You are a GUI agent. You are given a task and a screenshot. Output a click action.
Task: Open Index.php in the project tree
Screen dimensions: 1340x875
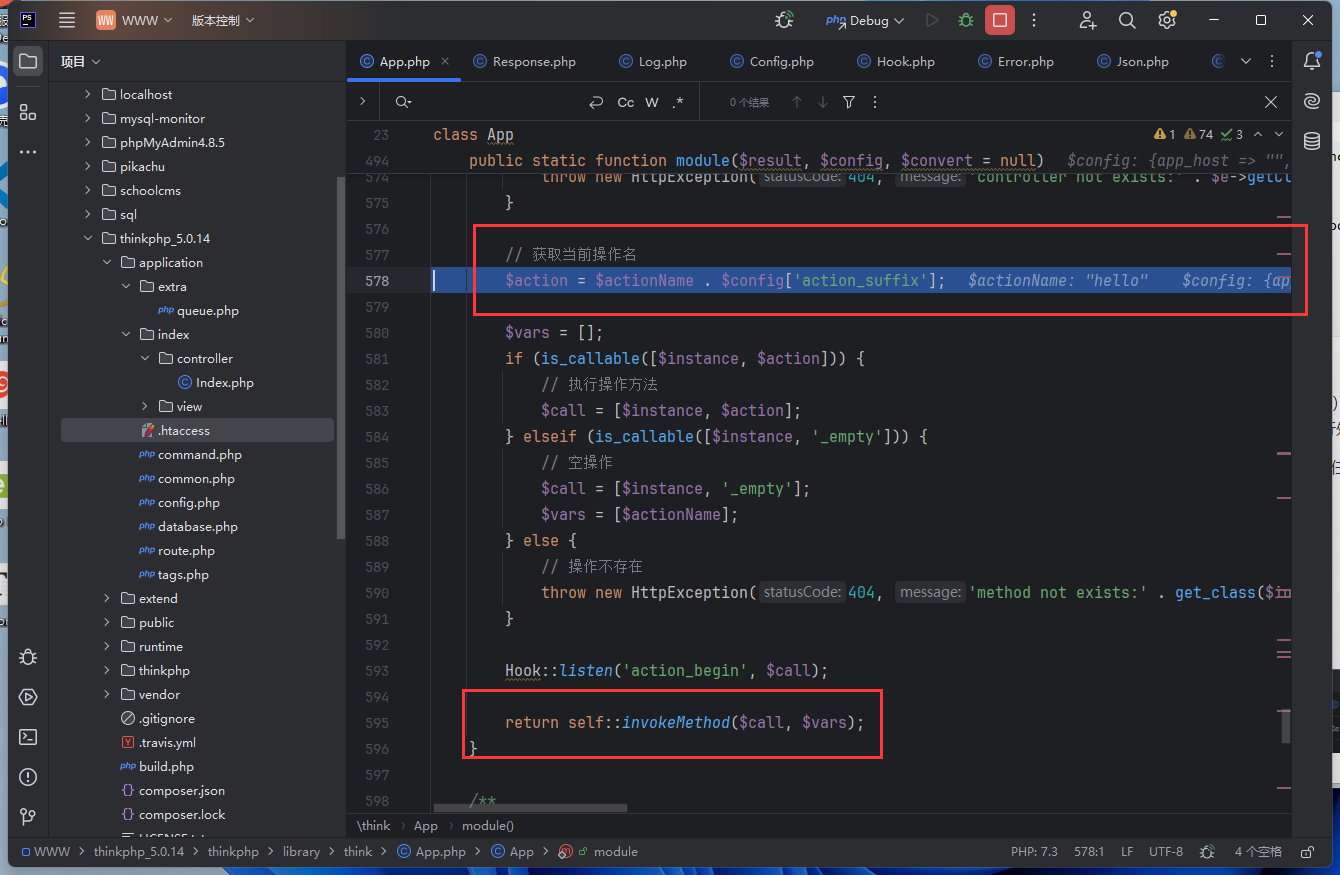tap(224, 382)
